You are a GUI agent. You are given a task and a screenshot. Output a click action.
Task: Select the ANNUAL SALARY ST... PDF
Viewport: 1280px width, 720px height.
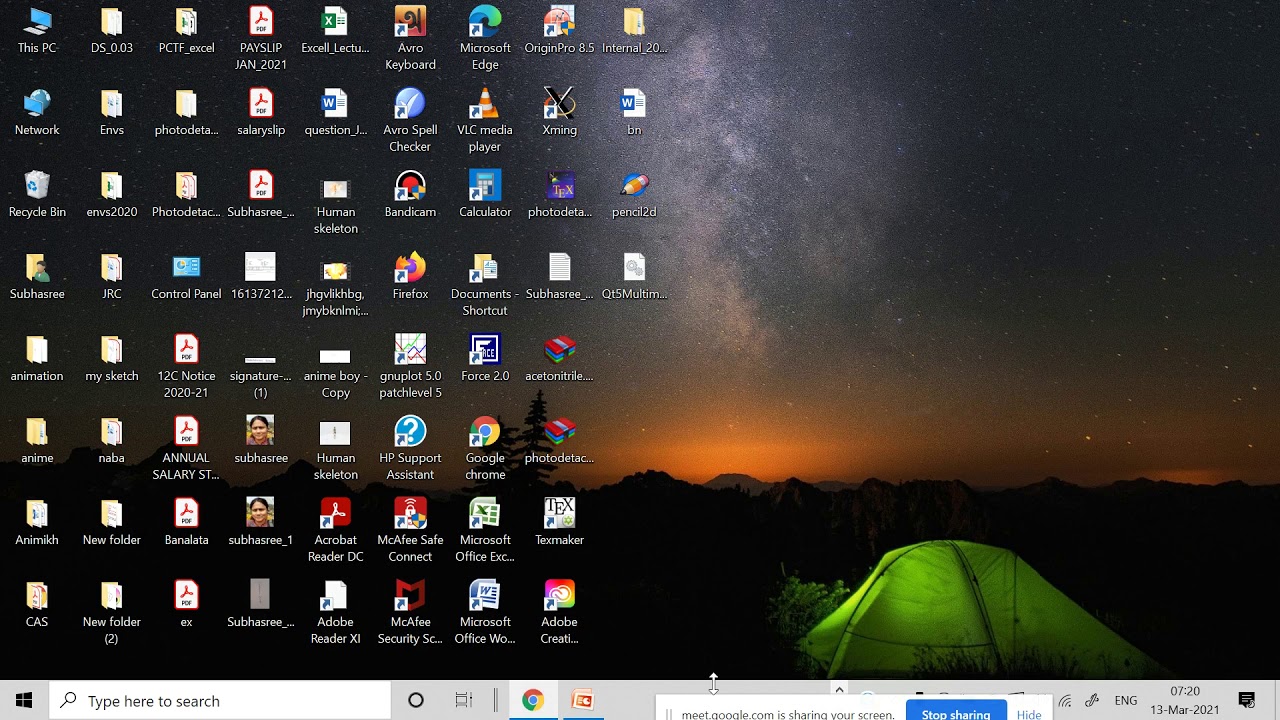pyautogui.click(x=186, y=449)
